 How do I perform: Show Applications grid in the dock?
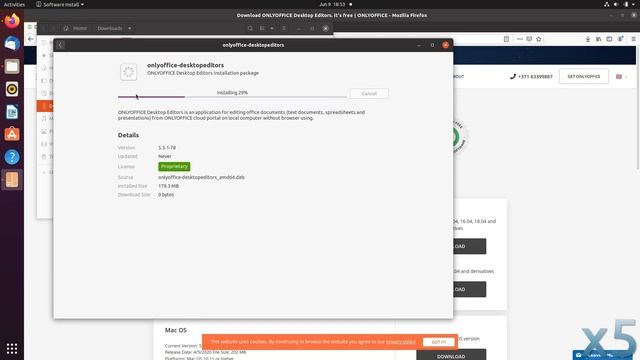12,349
